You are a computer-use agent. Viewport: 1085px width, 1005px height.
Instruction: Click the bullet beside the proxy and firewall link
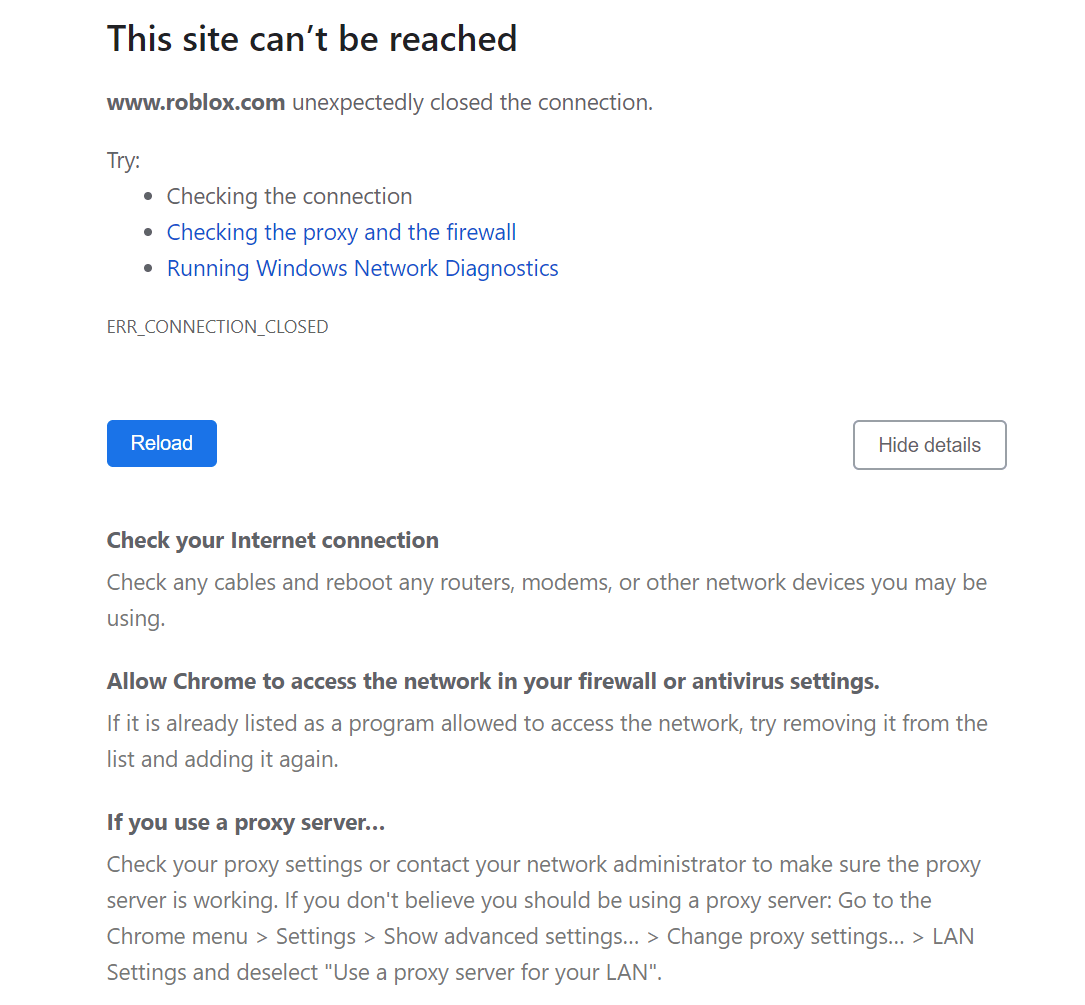150,232
